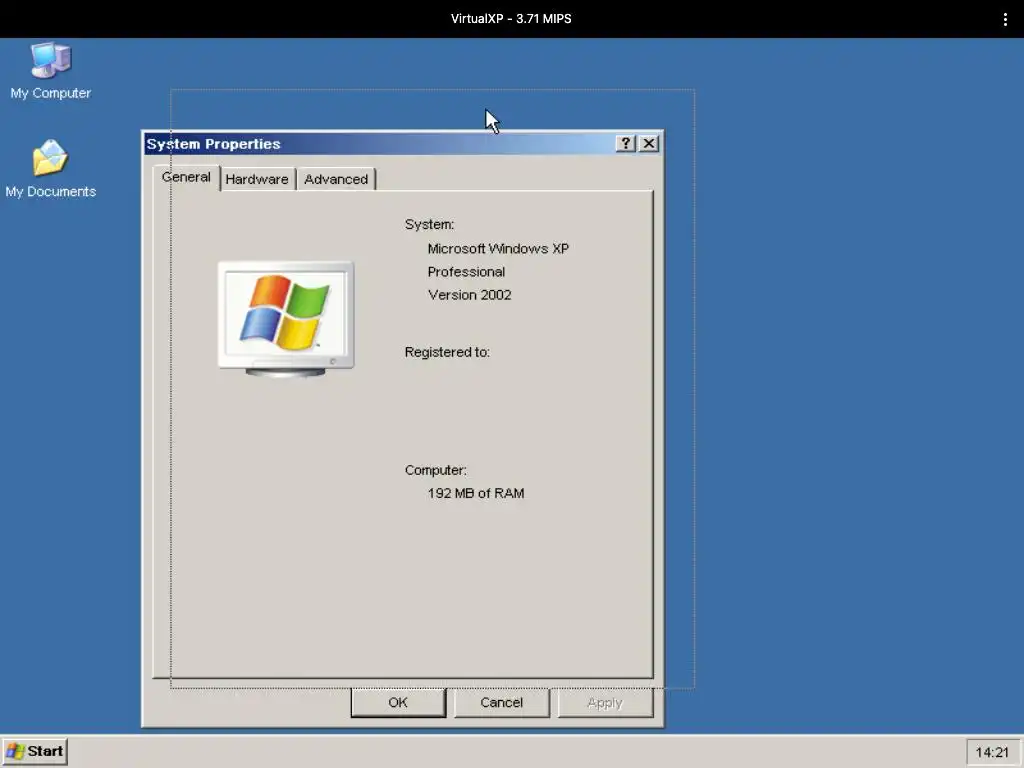The height and width of the screenshot is (768, 1024).
Task: Click the 14:21 taskbar clock
Action: coord(992,752)
